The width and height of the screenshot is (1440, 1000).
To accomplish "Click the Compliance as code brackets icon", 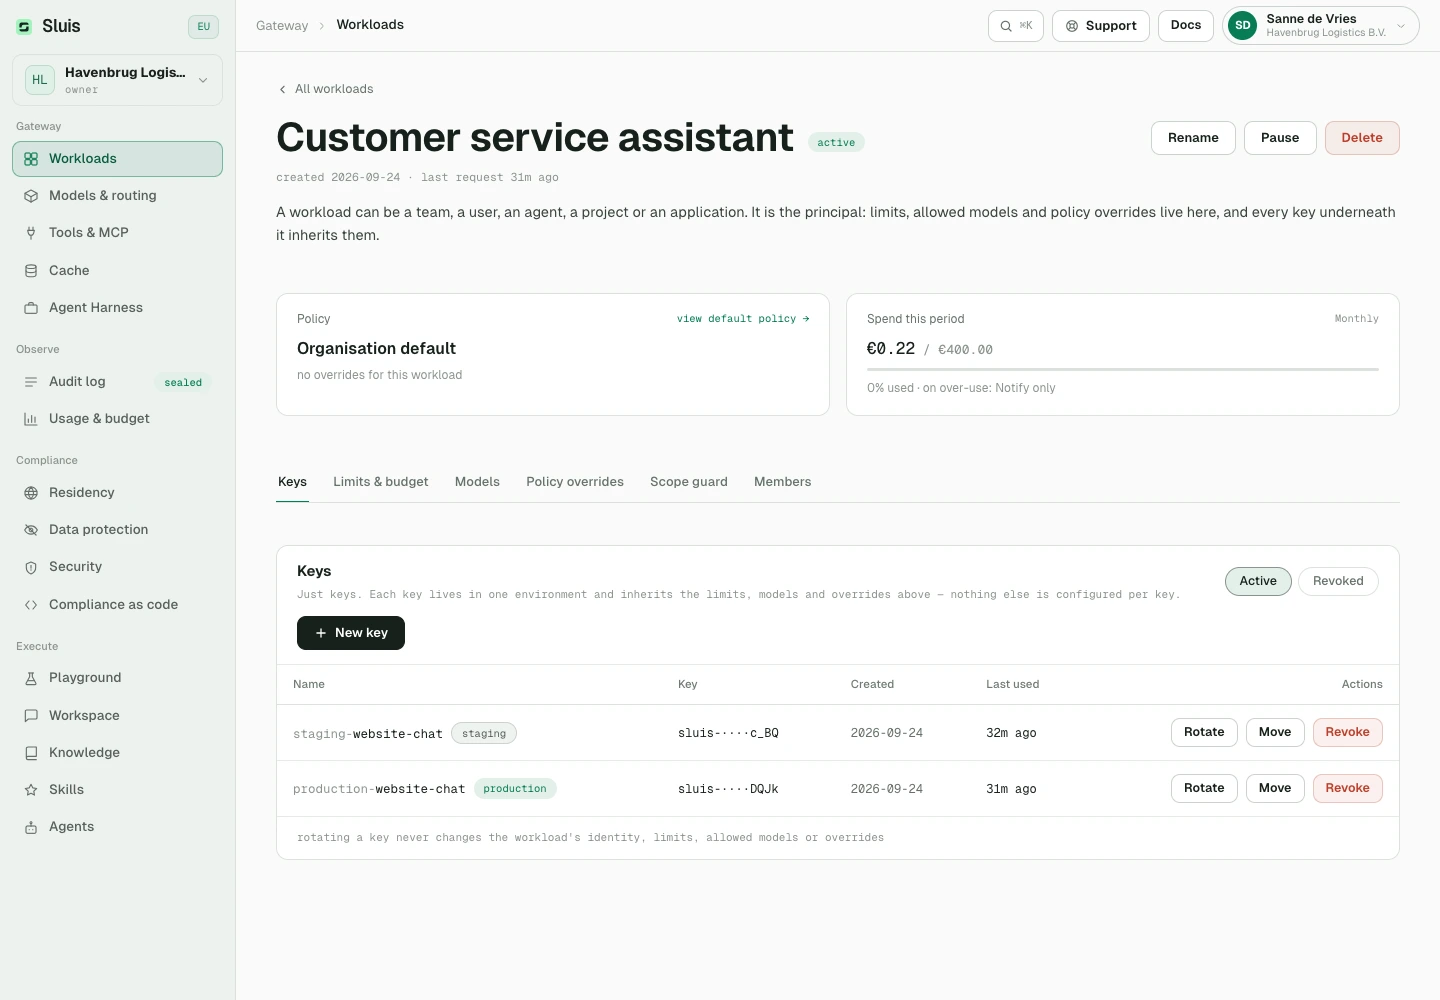I will pyautogui.click(x=31, y=605).
